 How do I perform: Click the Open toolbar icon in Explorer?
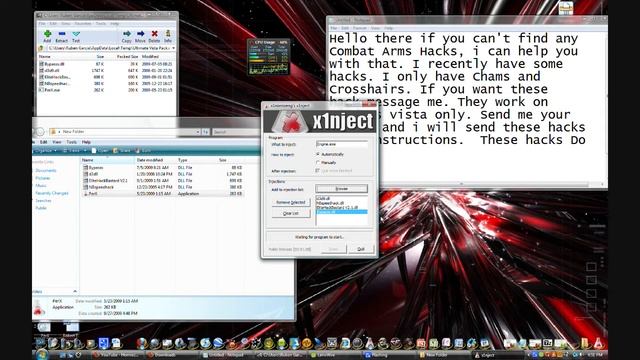pos(94,151)
